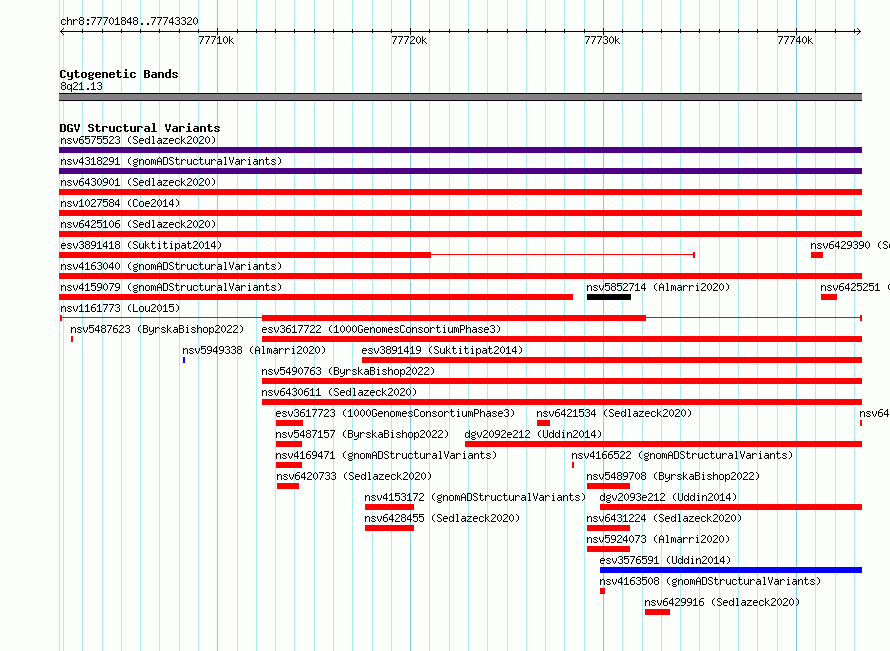
Task: Click the purple nsv6575523 variant bar
Action: 460,150
